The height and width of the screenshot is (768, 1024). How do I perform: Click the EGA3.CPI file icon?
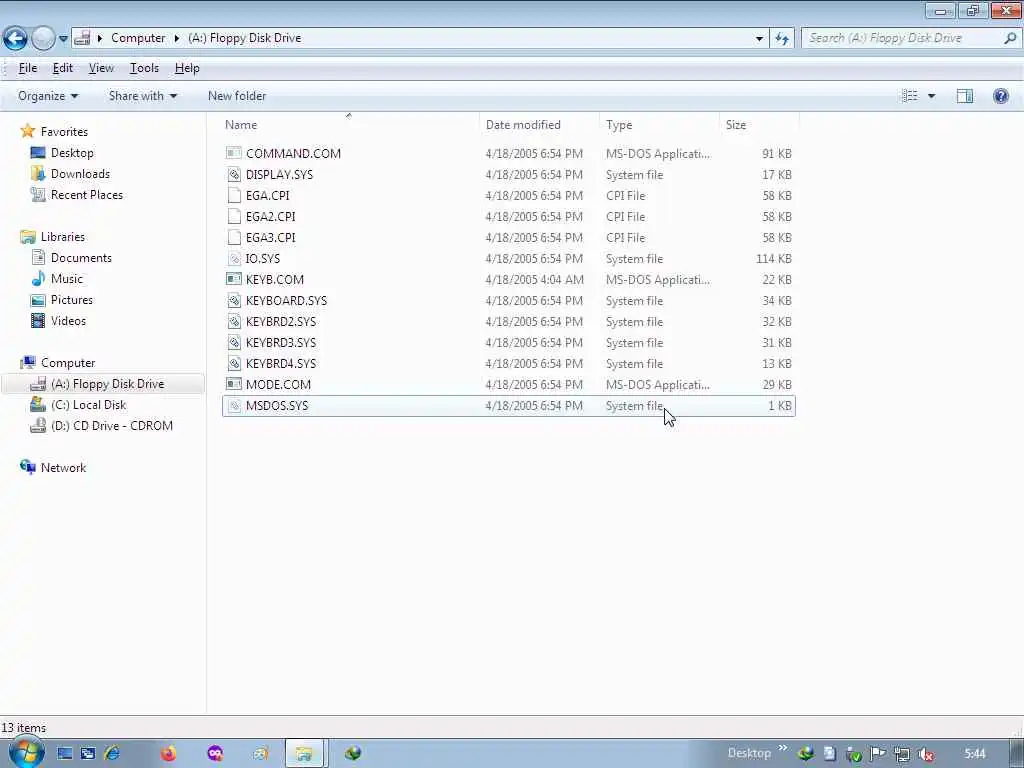(234, 237)
